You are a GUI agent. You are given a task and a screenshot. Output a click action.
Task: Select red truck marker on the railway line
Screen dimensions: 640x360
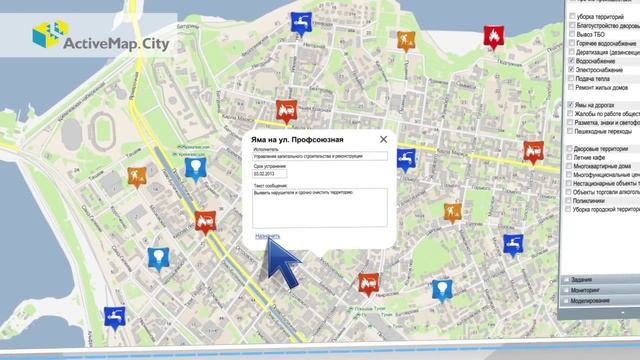[205, 222]
